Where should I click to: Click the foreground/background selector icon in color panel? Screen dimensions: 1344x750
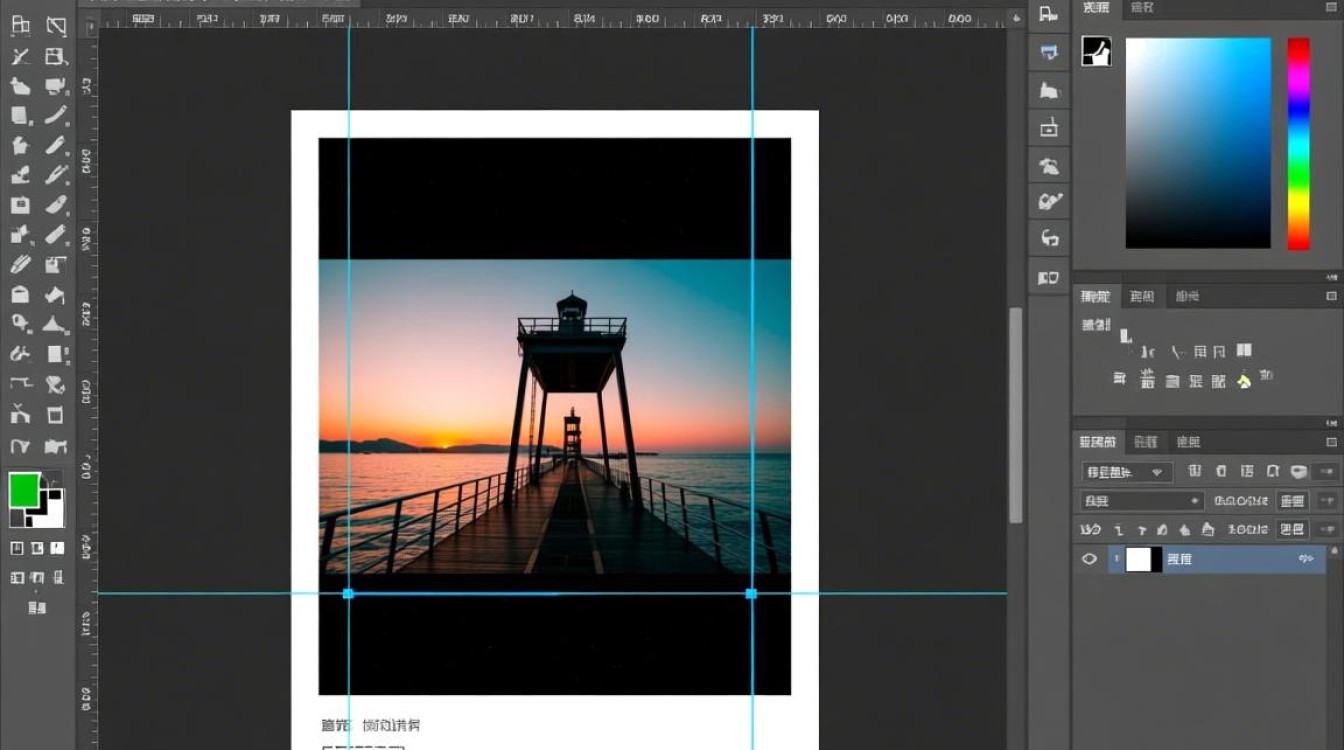coord(1097,52)
